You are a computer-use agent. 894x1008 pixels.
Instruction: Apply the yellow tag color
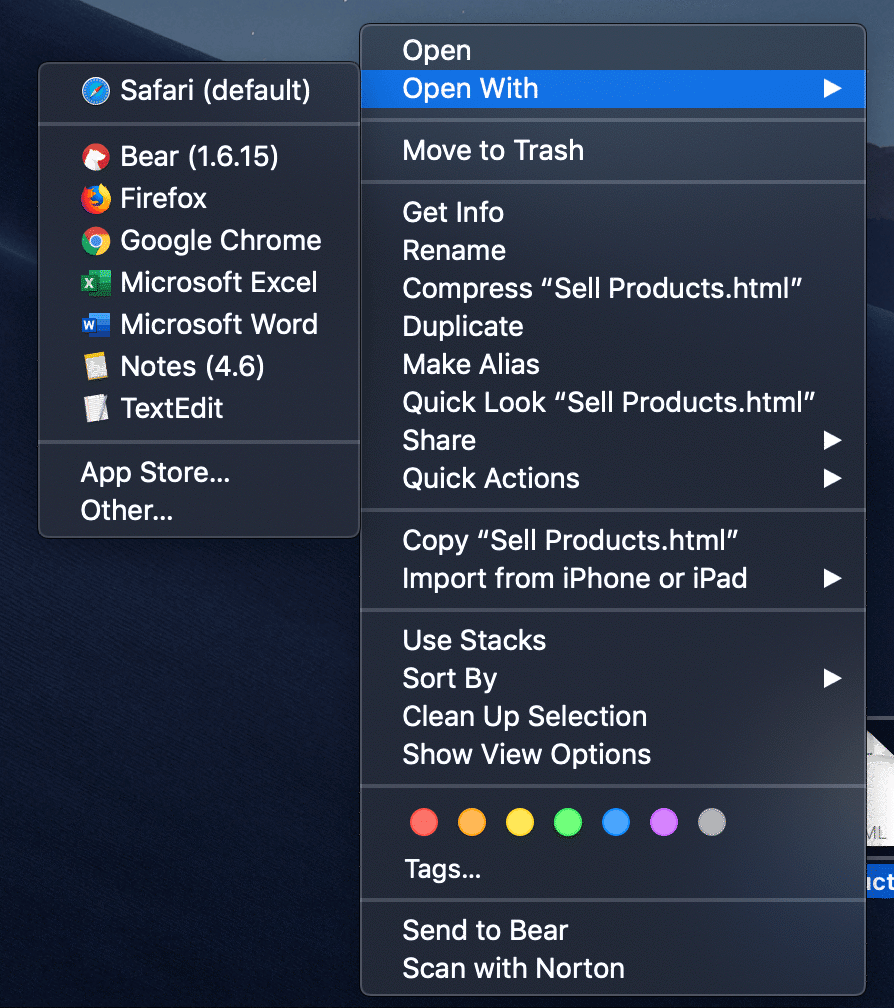(520, 822)
